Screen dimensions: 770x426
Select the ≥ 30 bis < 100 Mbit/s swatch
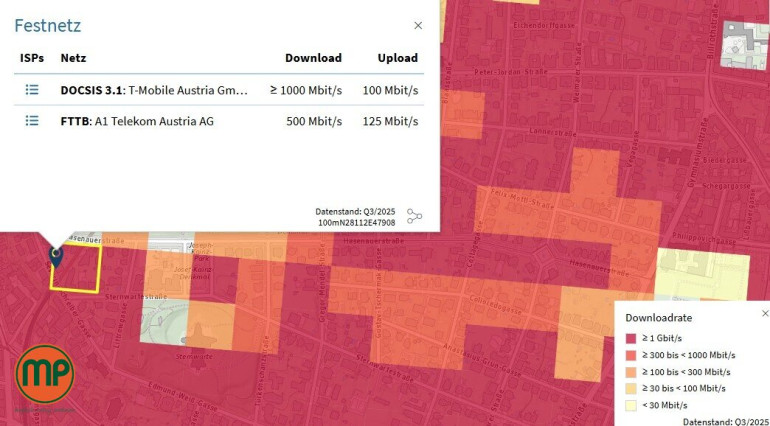[x=631, y=388]
